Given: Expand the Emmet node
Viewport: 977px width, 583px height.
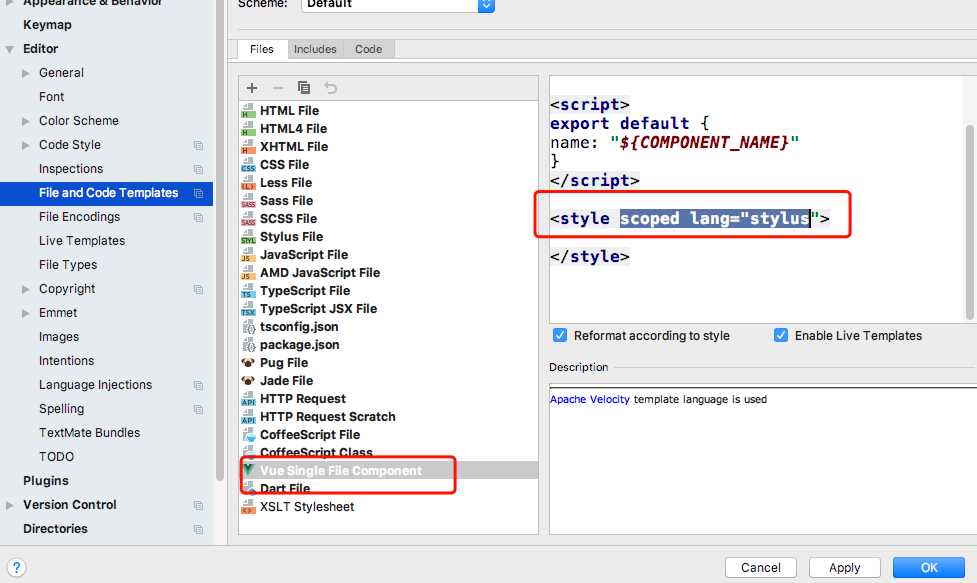Looking at the screenshot, I should pos(26,313).
